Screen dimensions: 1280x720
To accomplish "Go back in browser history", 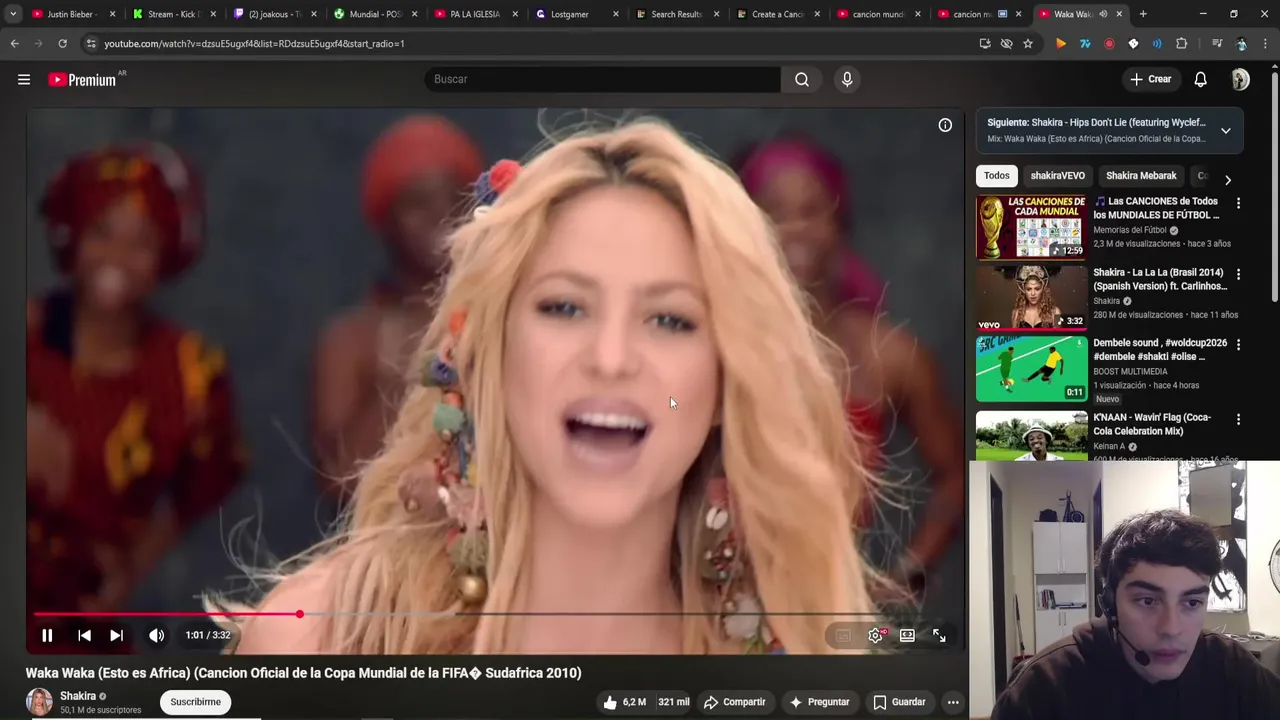I will tap(14, 44).
